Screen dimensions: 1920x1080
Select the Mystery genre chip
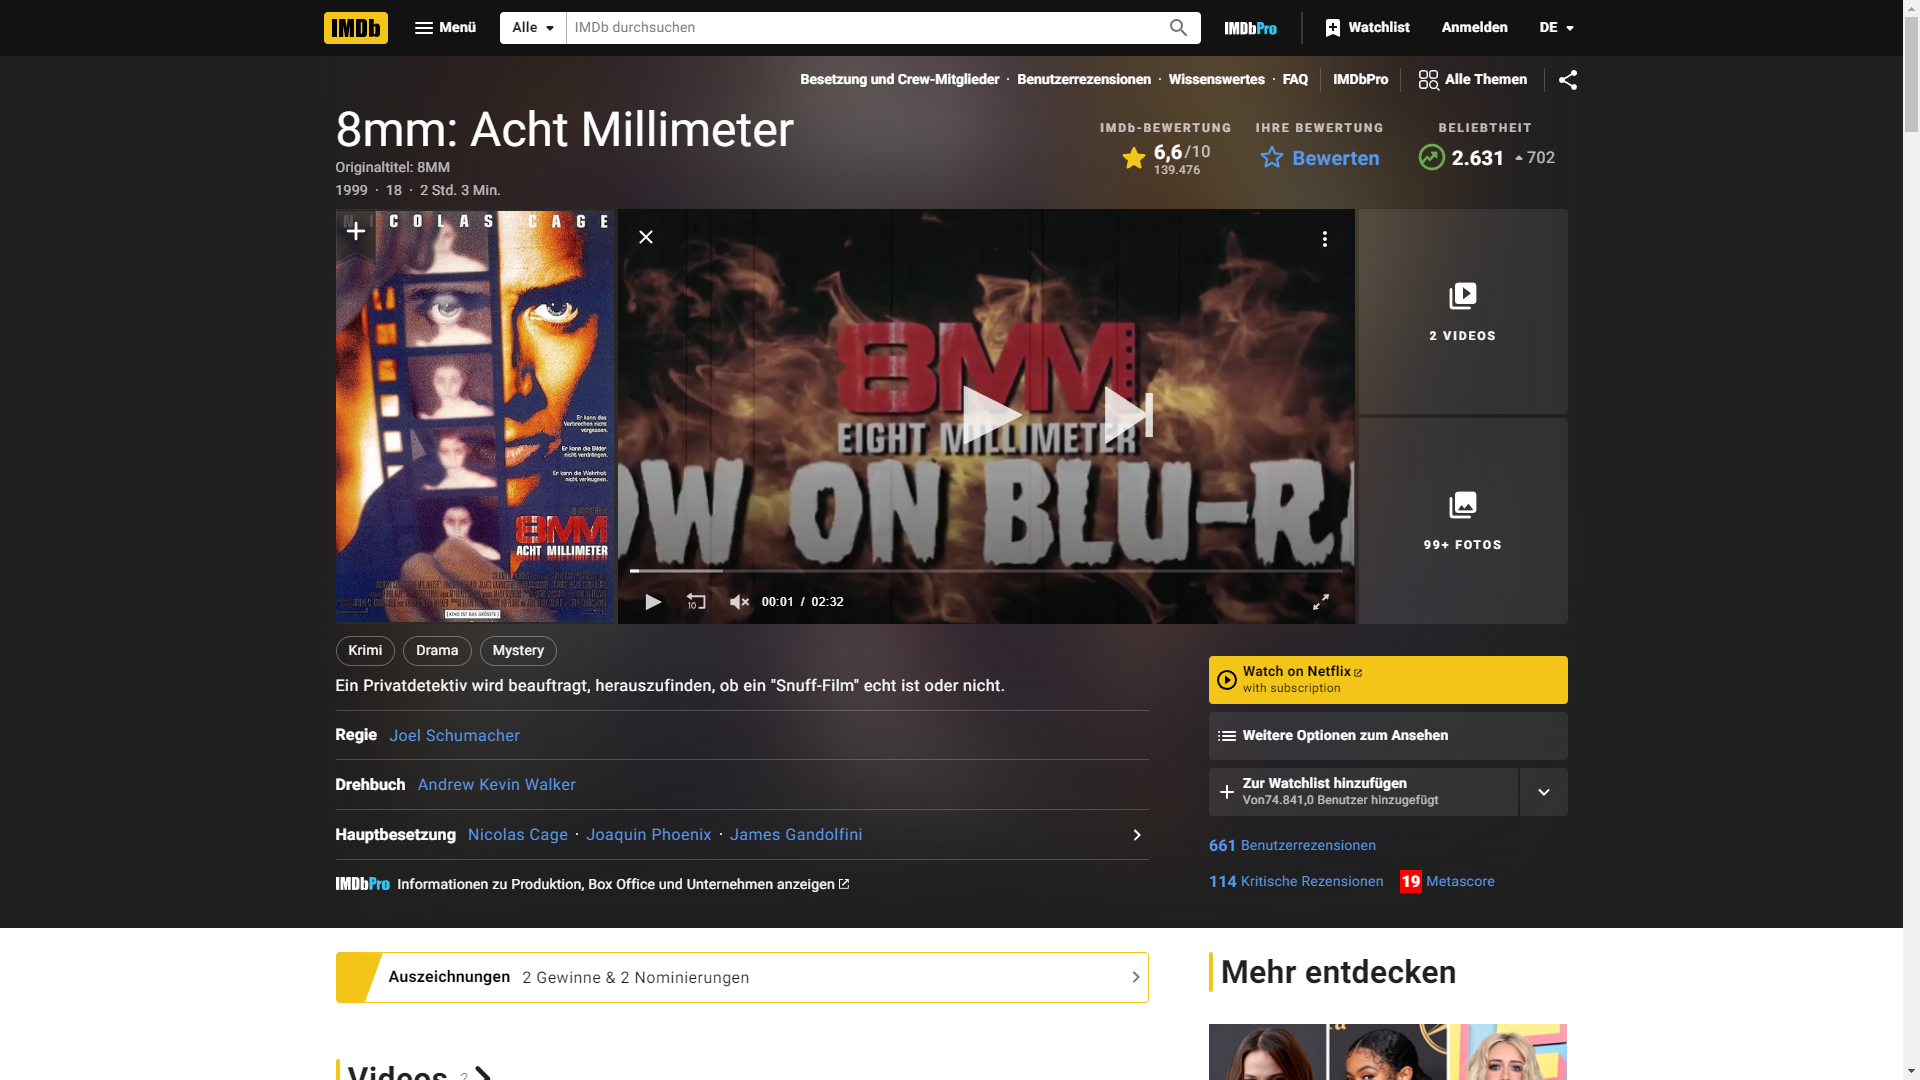tap(518, 651)
